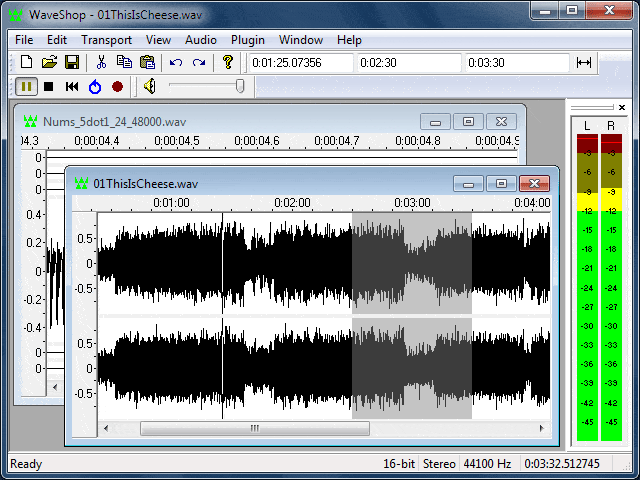The image size is (640, 480).
Task: Open the Transport menu
Action: tap(106, 40)
